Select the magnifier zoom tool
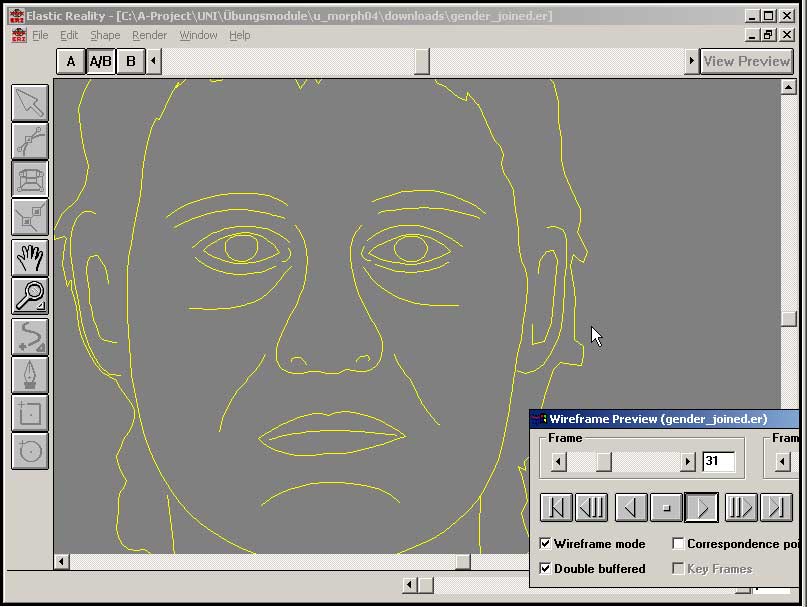This screenshot has width=807, height=607. [x=30, y=296]
